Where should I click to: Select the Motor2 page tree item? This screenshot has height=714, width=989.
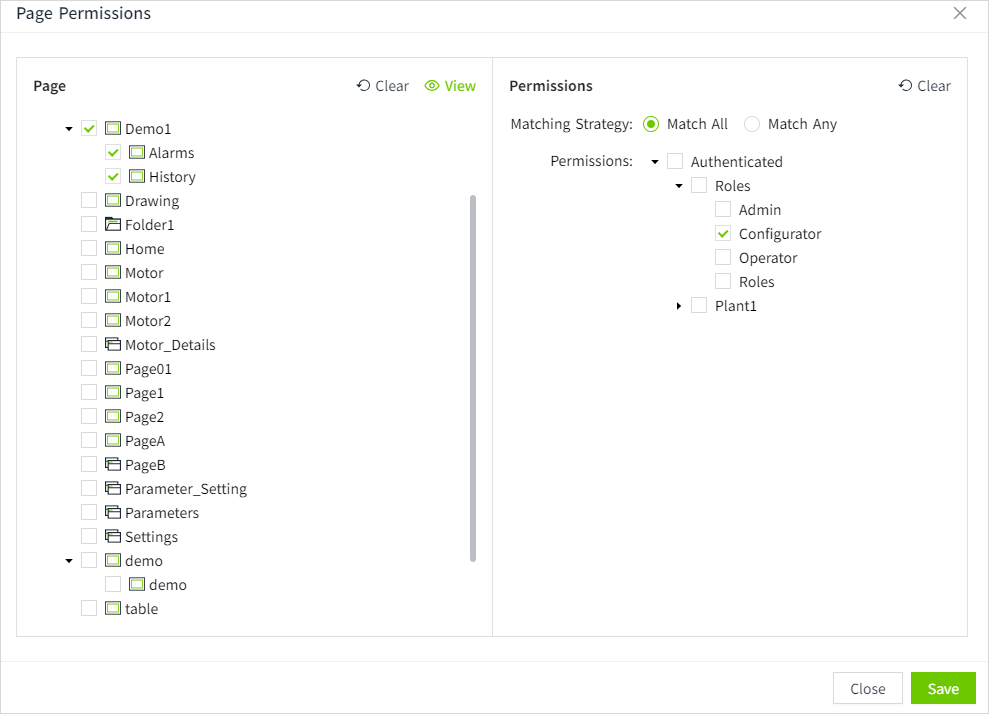[147, 321]
